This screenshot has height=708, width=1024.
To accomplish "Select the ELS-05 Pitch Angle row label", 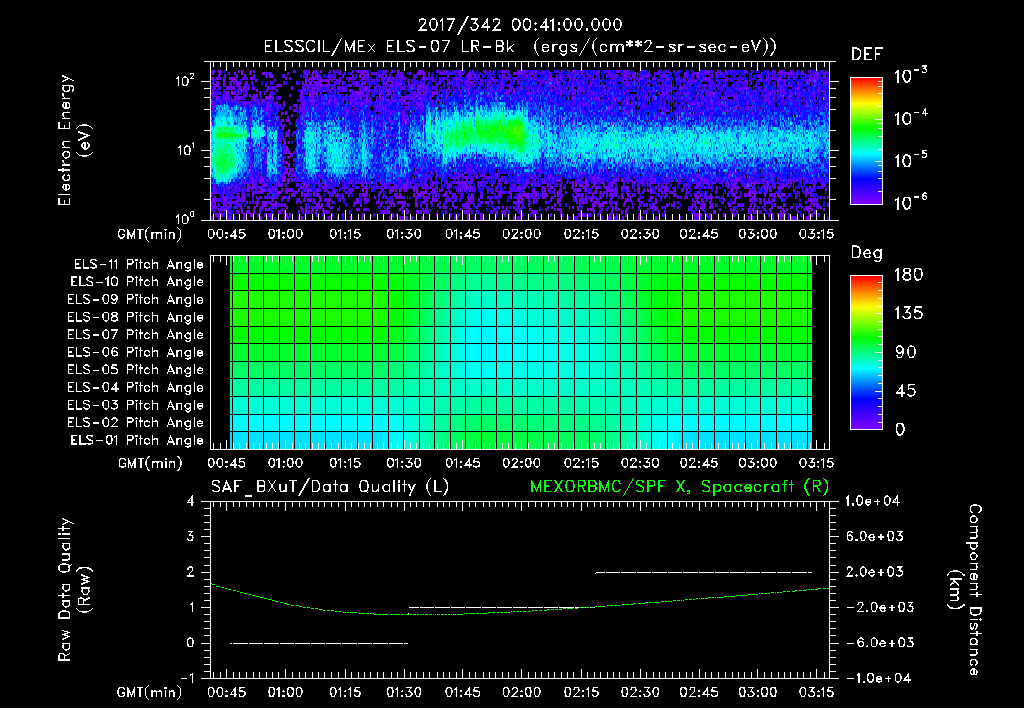I will click(x=136, y=370).
